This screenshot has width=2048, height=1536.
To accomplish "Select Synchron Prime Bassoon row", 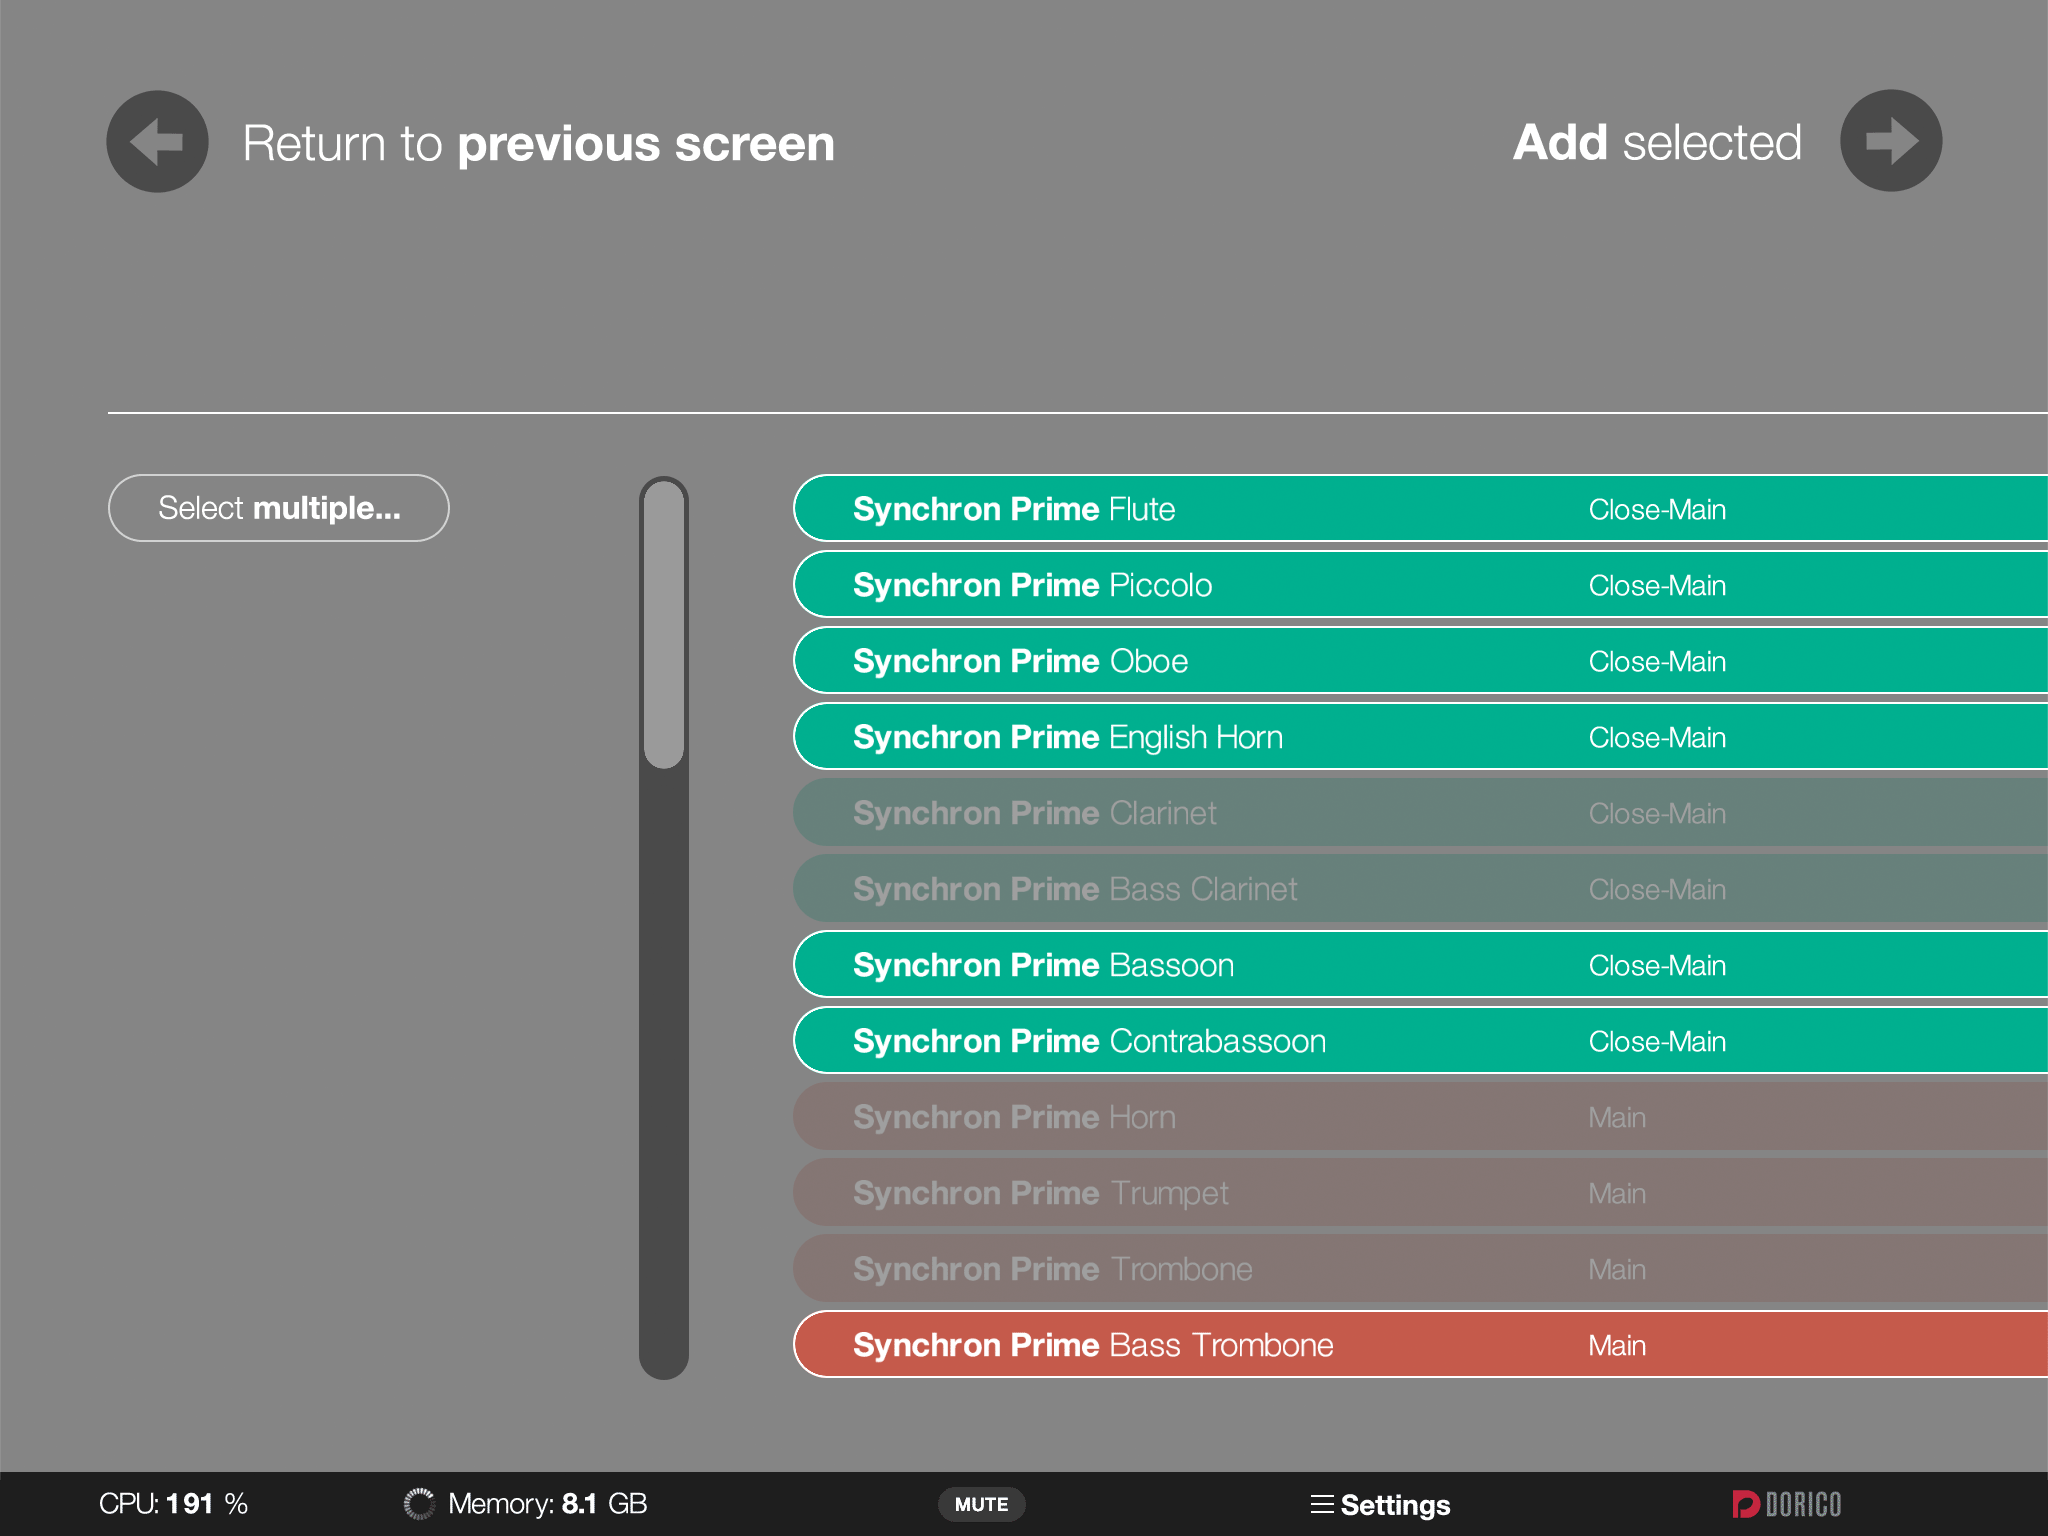I will 1420,965.
